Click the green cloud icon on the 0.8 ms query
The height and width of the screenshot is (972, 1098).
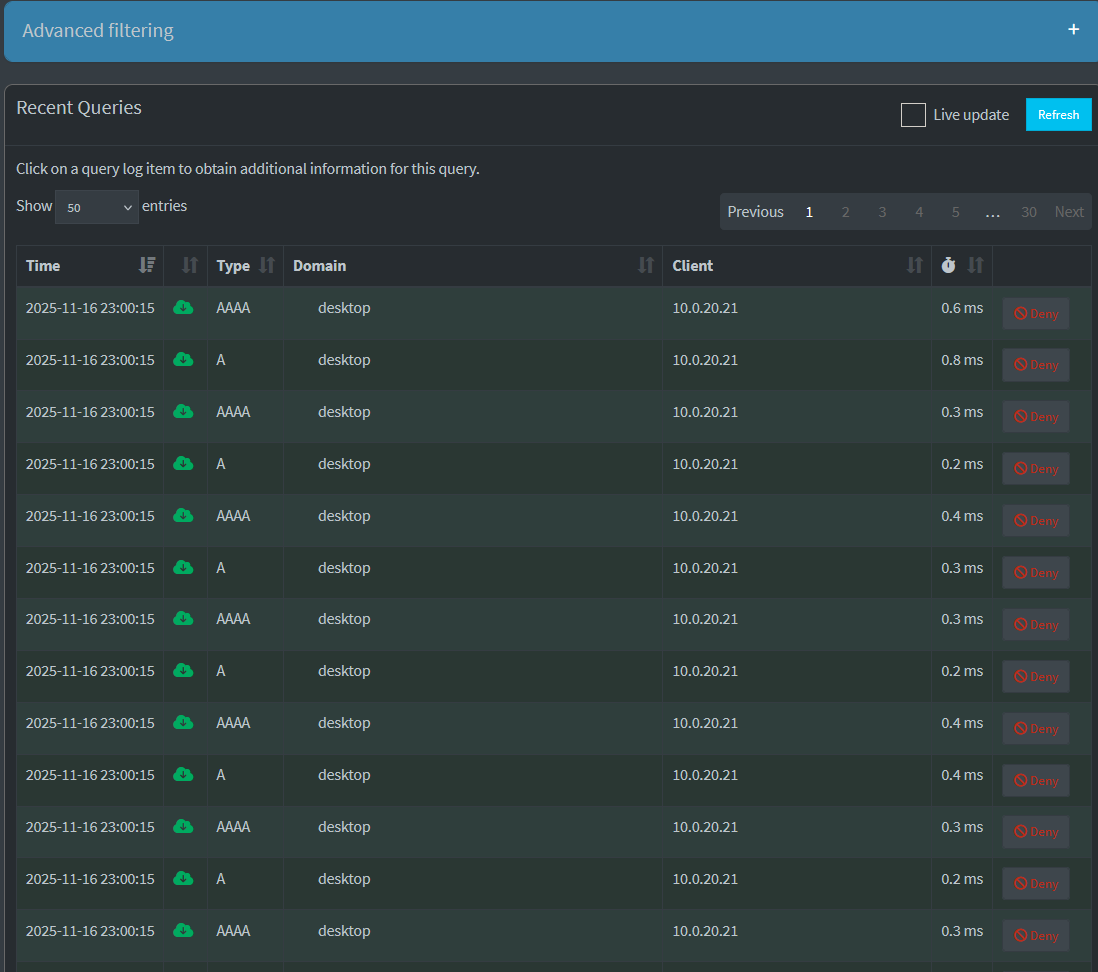[x=183, y=360]
